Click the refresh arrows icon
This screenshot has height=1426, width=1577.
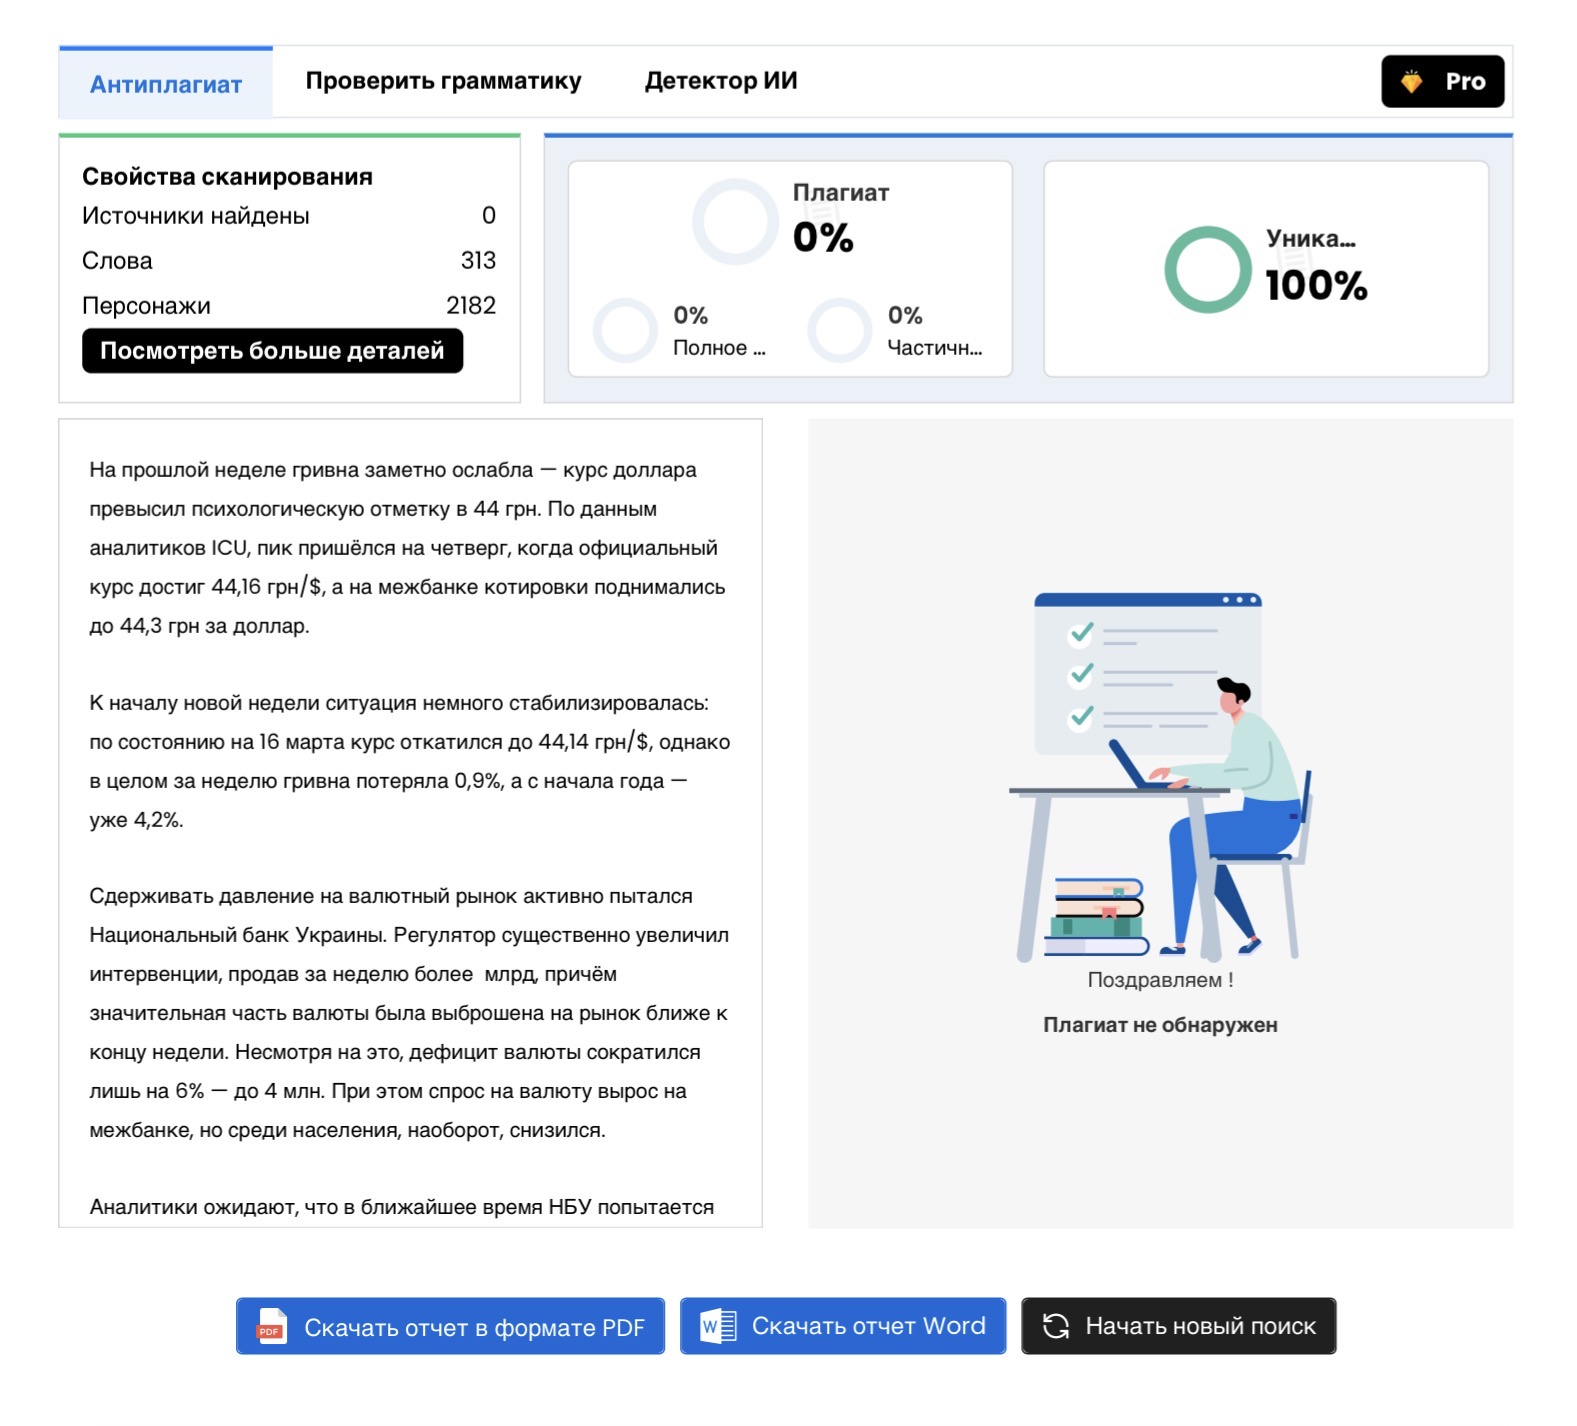1055,1326
